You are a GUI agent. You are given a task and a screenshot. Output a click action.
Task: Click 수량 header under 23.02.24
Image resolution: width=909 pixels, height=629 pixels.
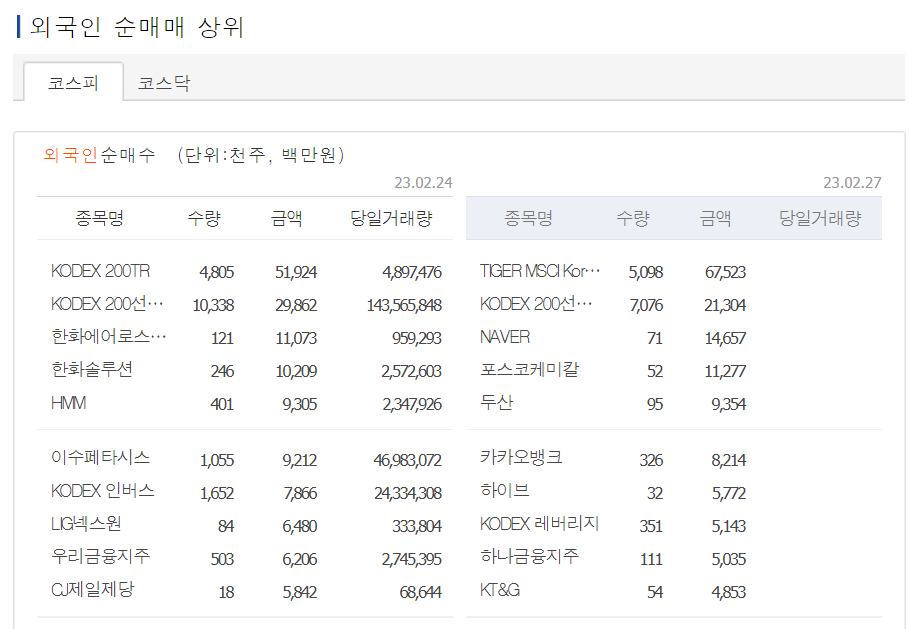(x=204, y=218)
